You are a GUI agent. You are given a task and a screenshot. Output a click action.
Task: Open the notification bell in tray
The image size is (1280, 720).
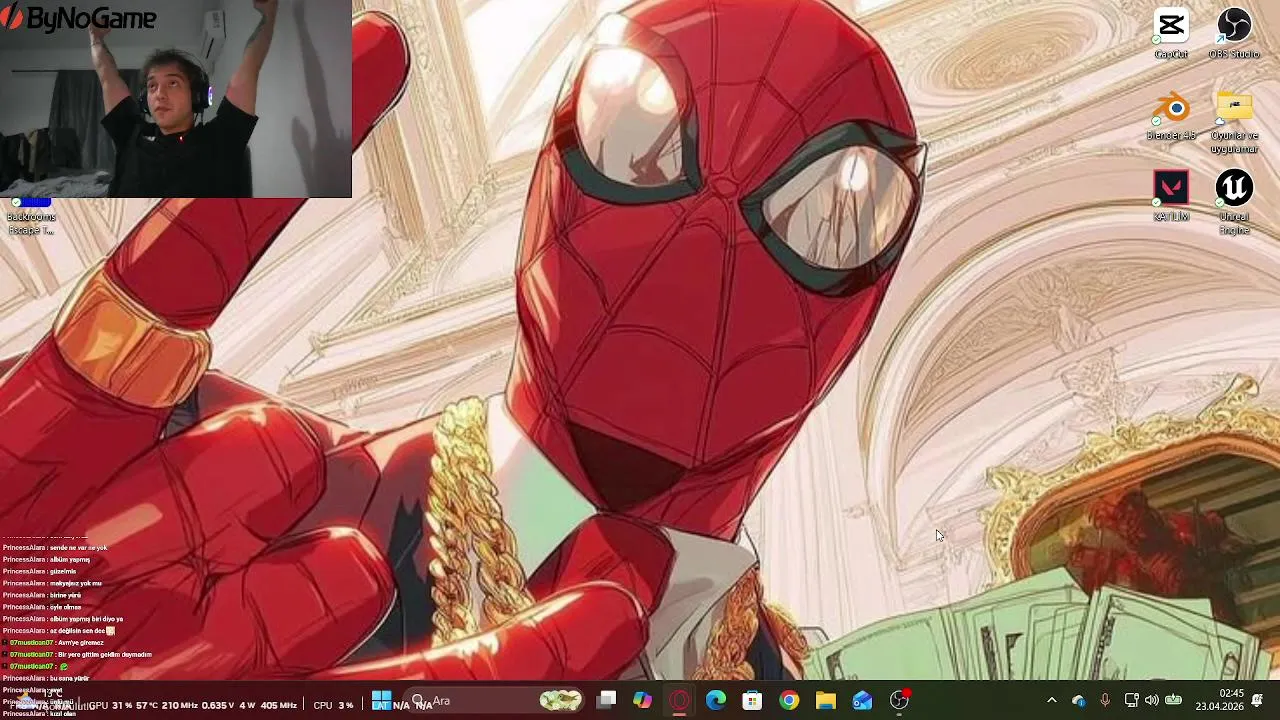click(1257, 700)
